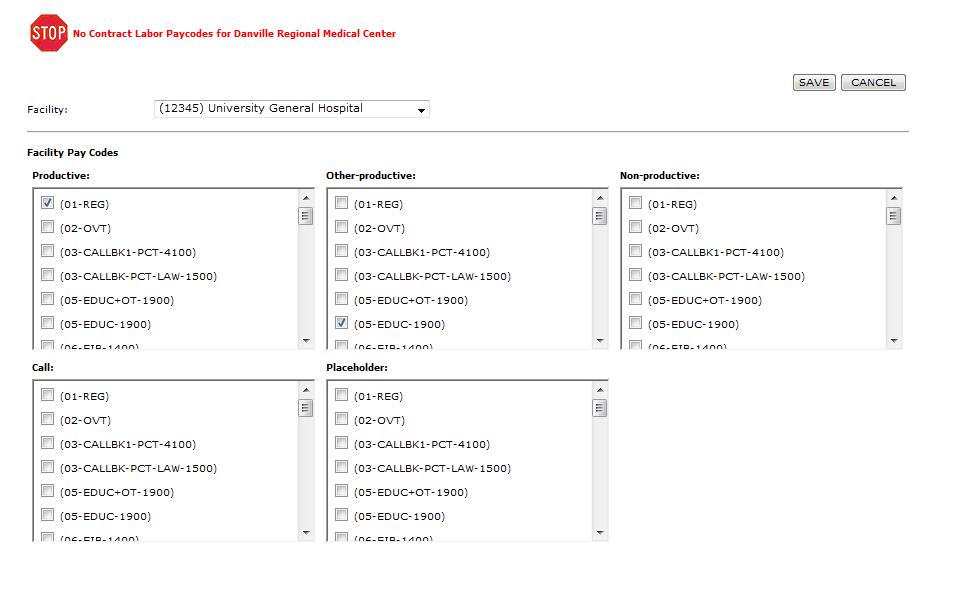This screenshot has width=972, height=595.
Task: Click the STOP warning icon
Action: click(46, 33)
